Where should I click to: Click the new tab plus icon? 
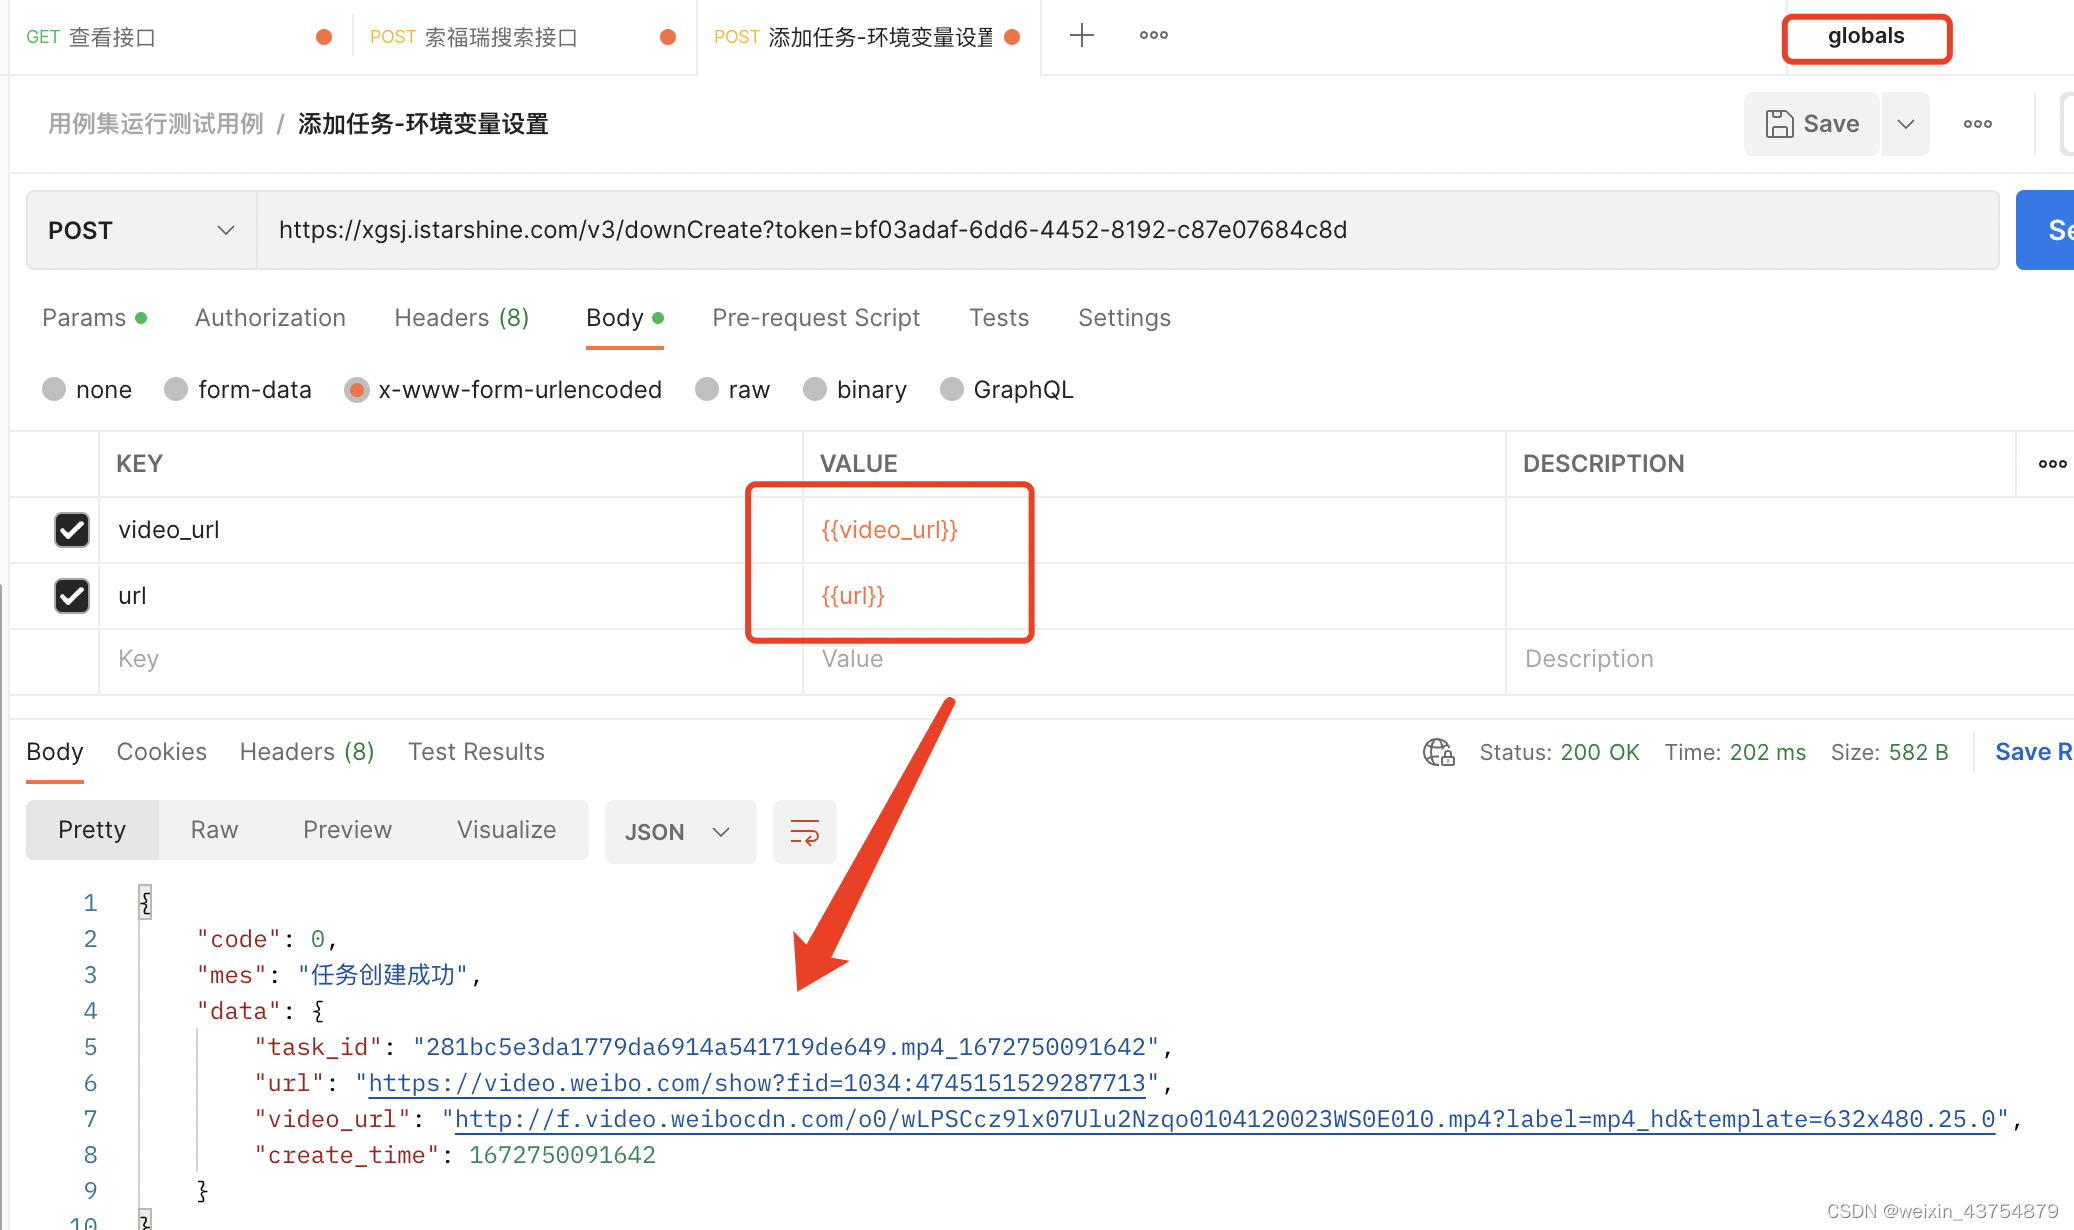(x=1081, y=36)
